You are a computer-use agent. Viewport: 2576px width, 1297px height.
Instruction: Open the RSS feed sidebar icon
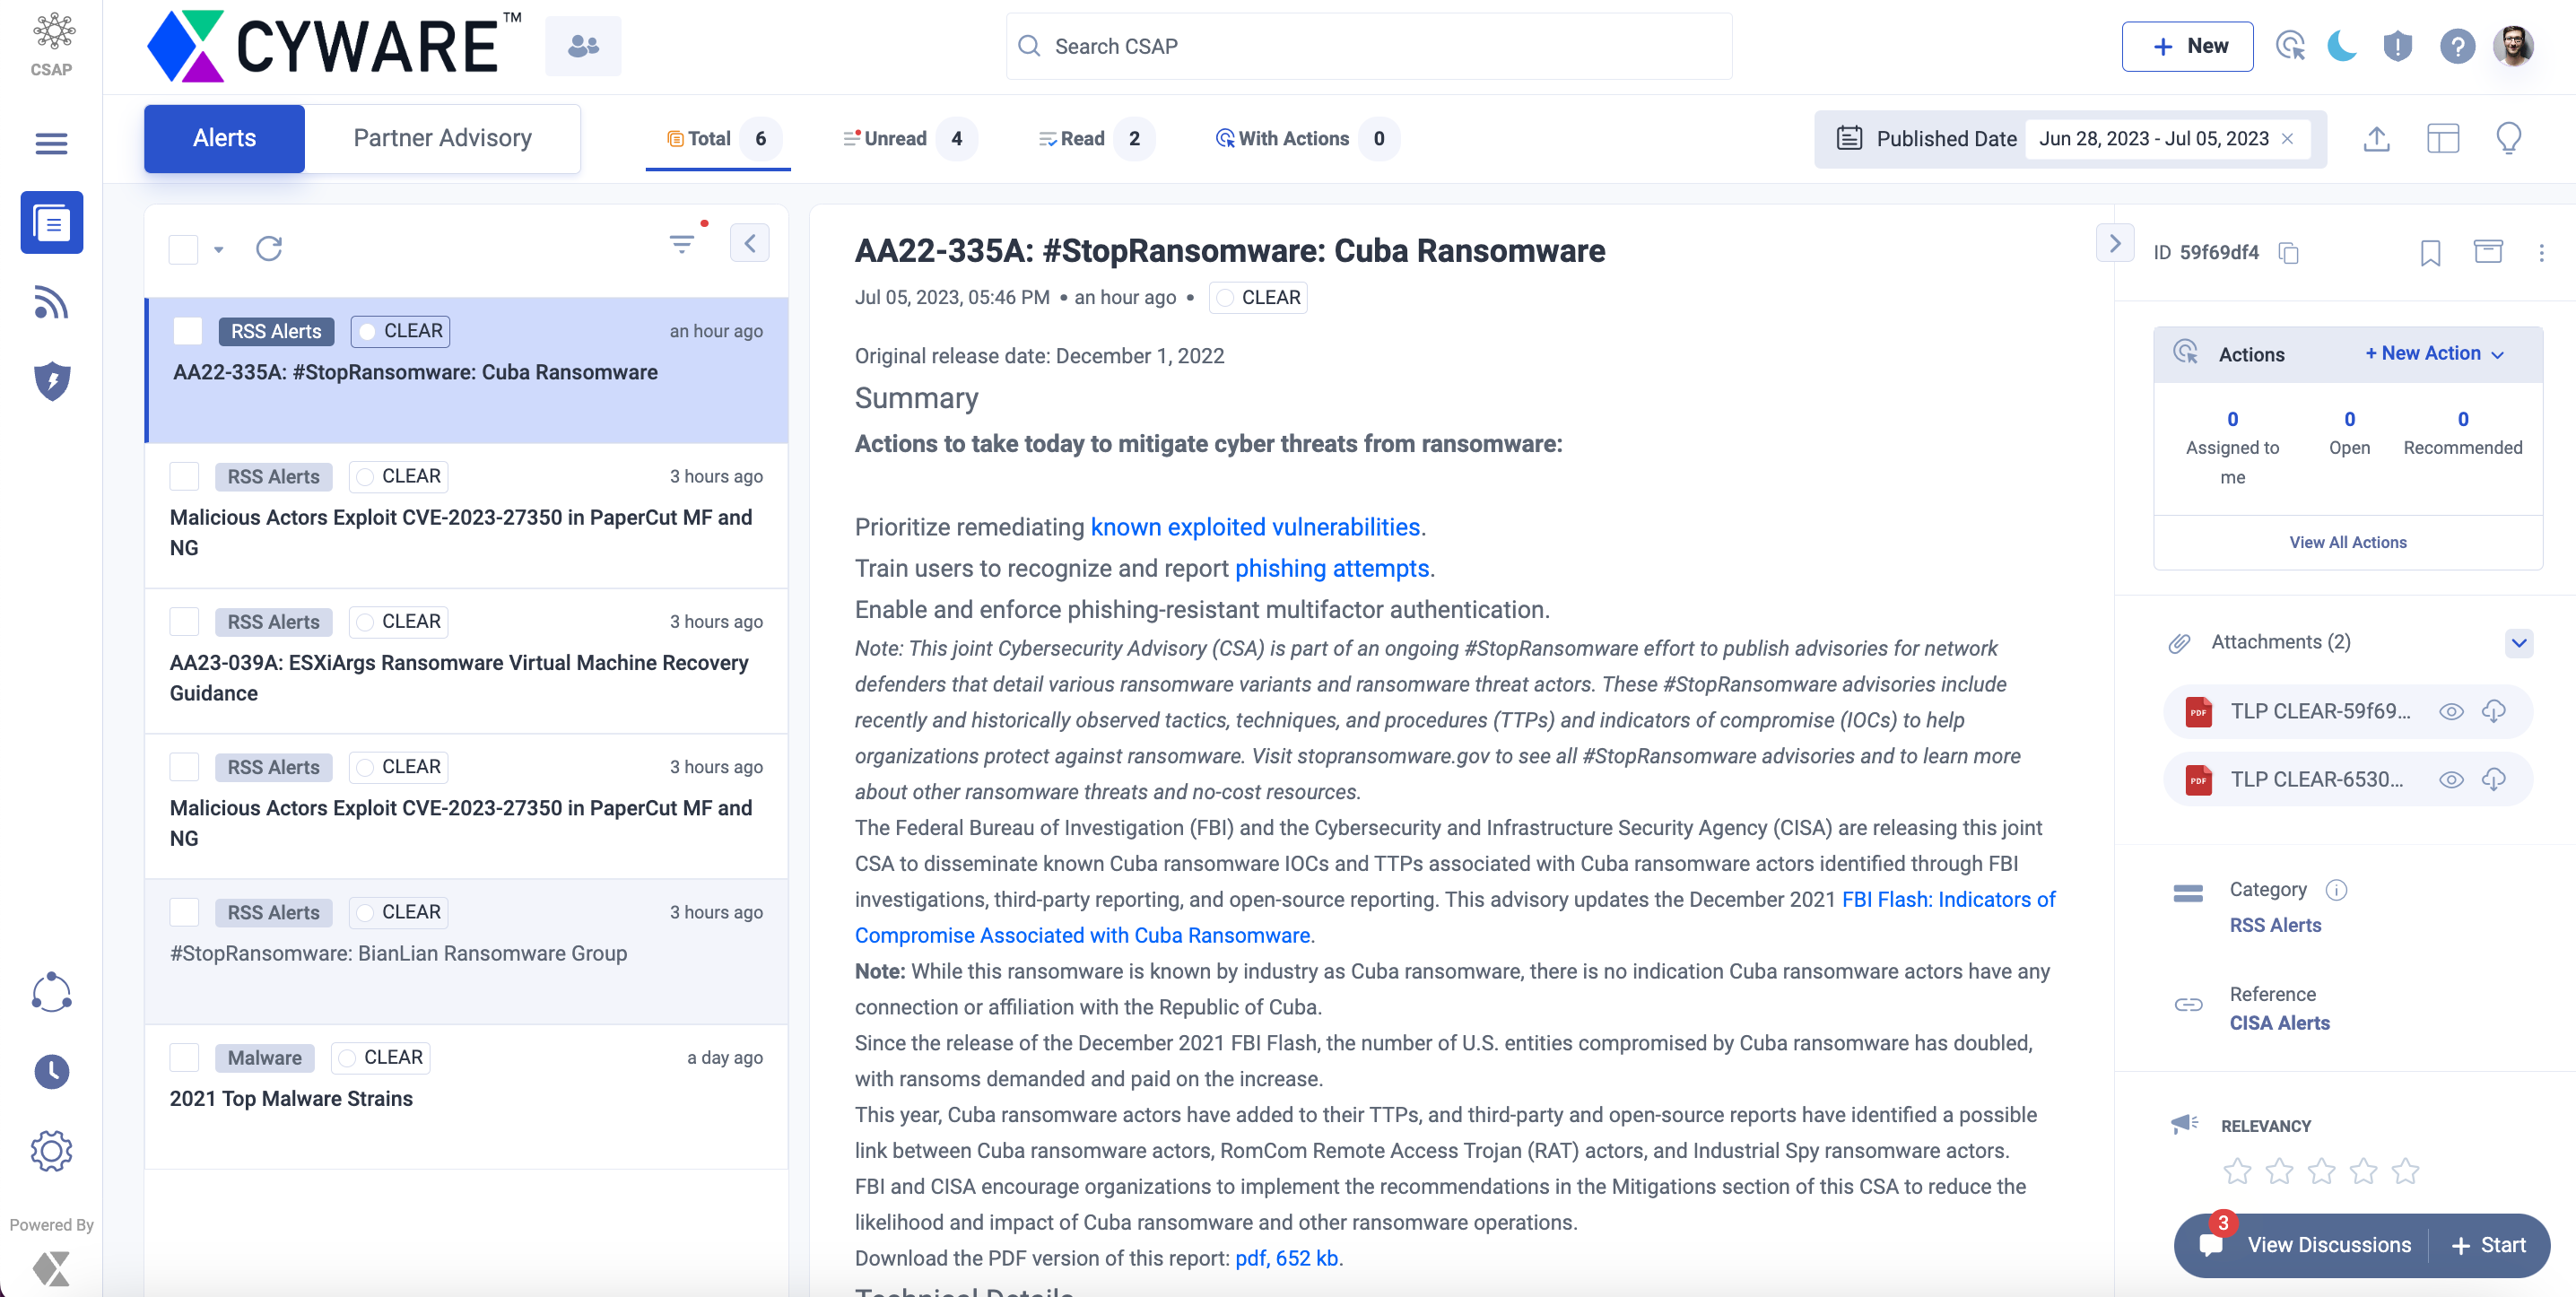click(x=51, y=302)
